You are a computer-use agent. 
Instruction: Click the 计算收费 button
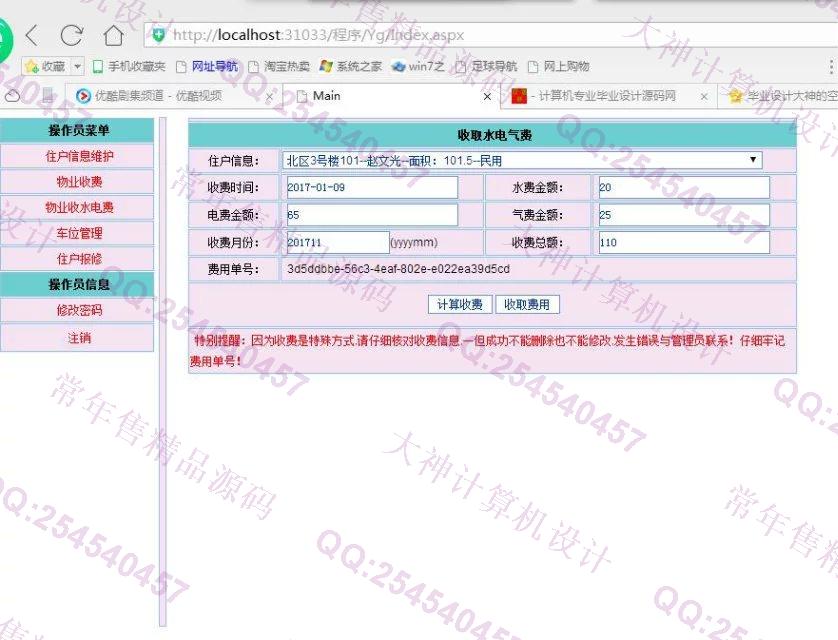(460, 305)
